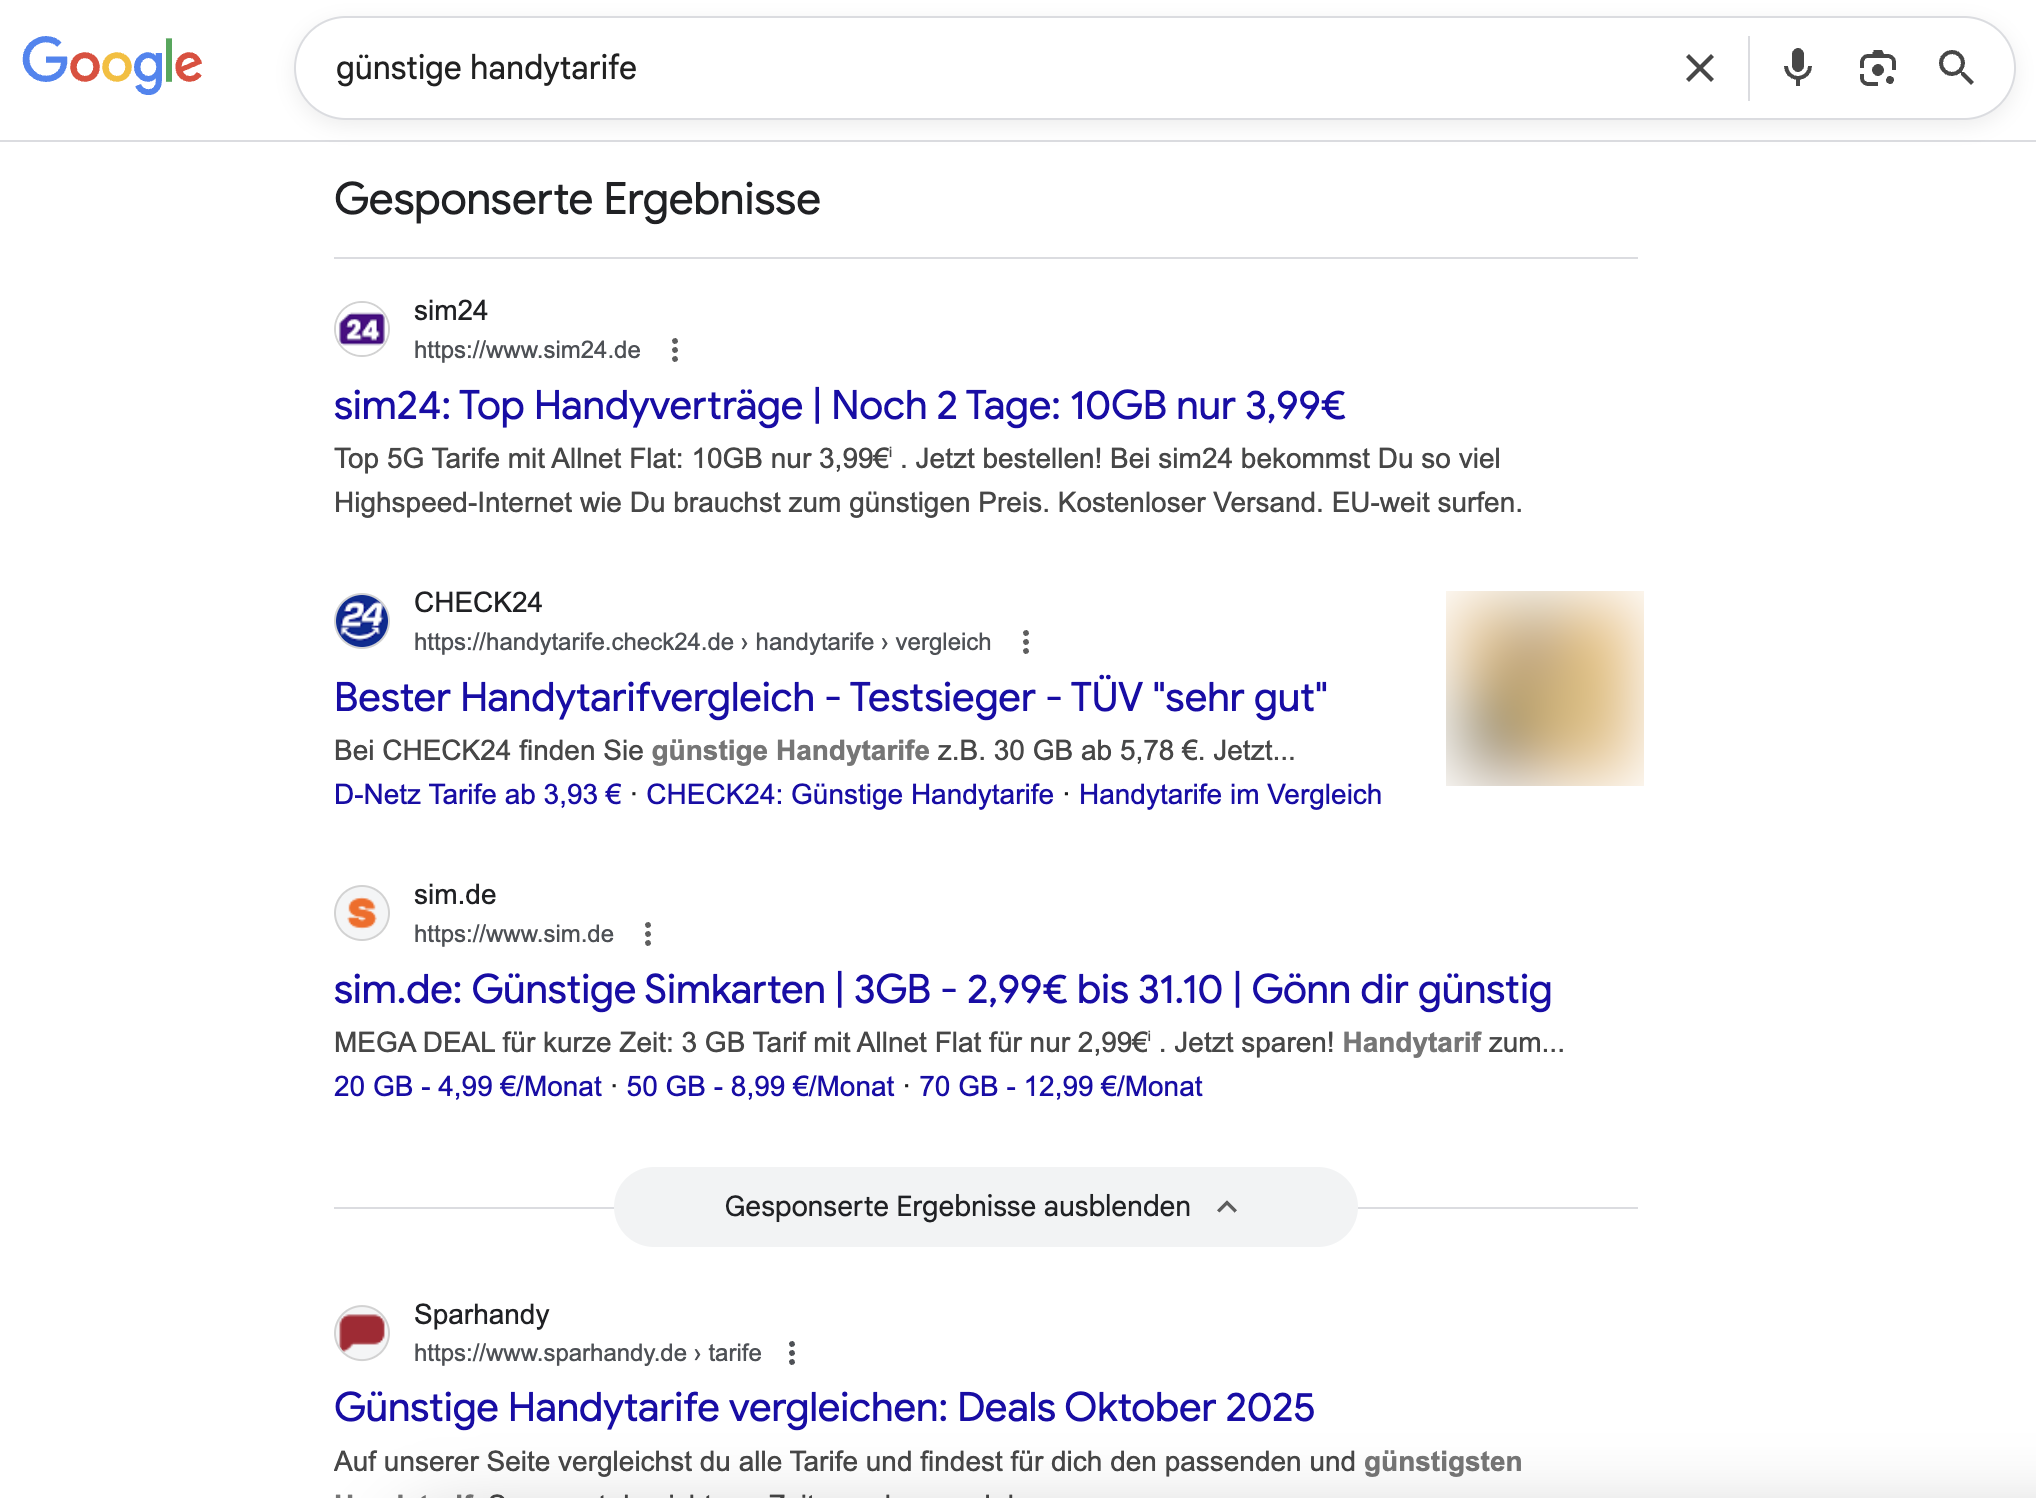2036x1498 pixels.
Task: Click inside the search input field
Action: (x=900, y=67)
